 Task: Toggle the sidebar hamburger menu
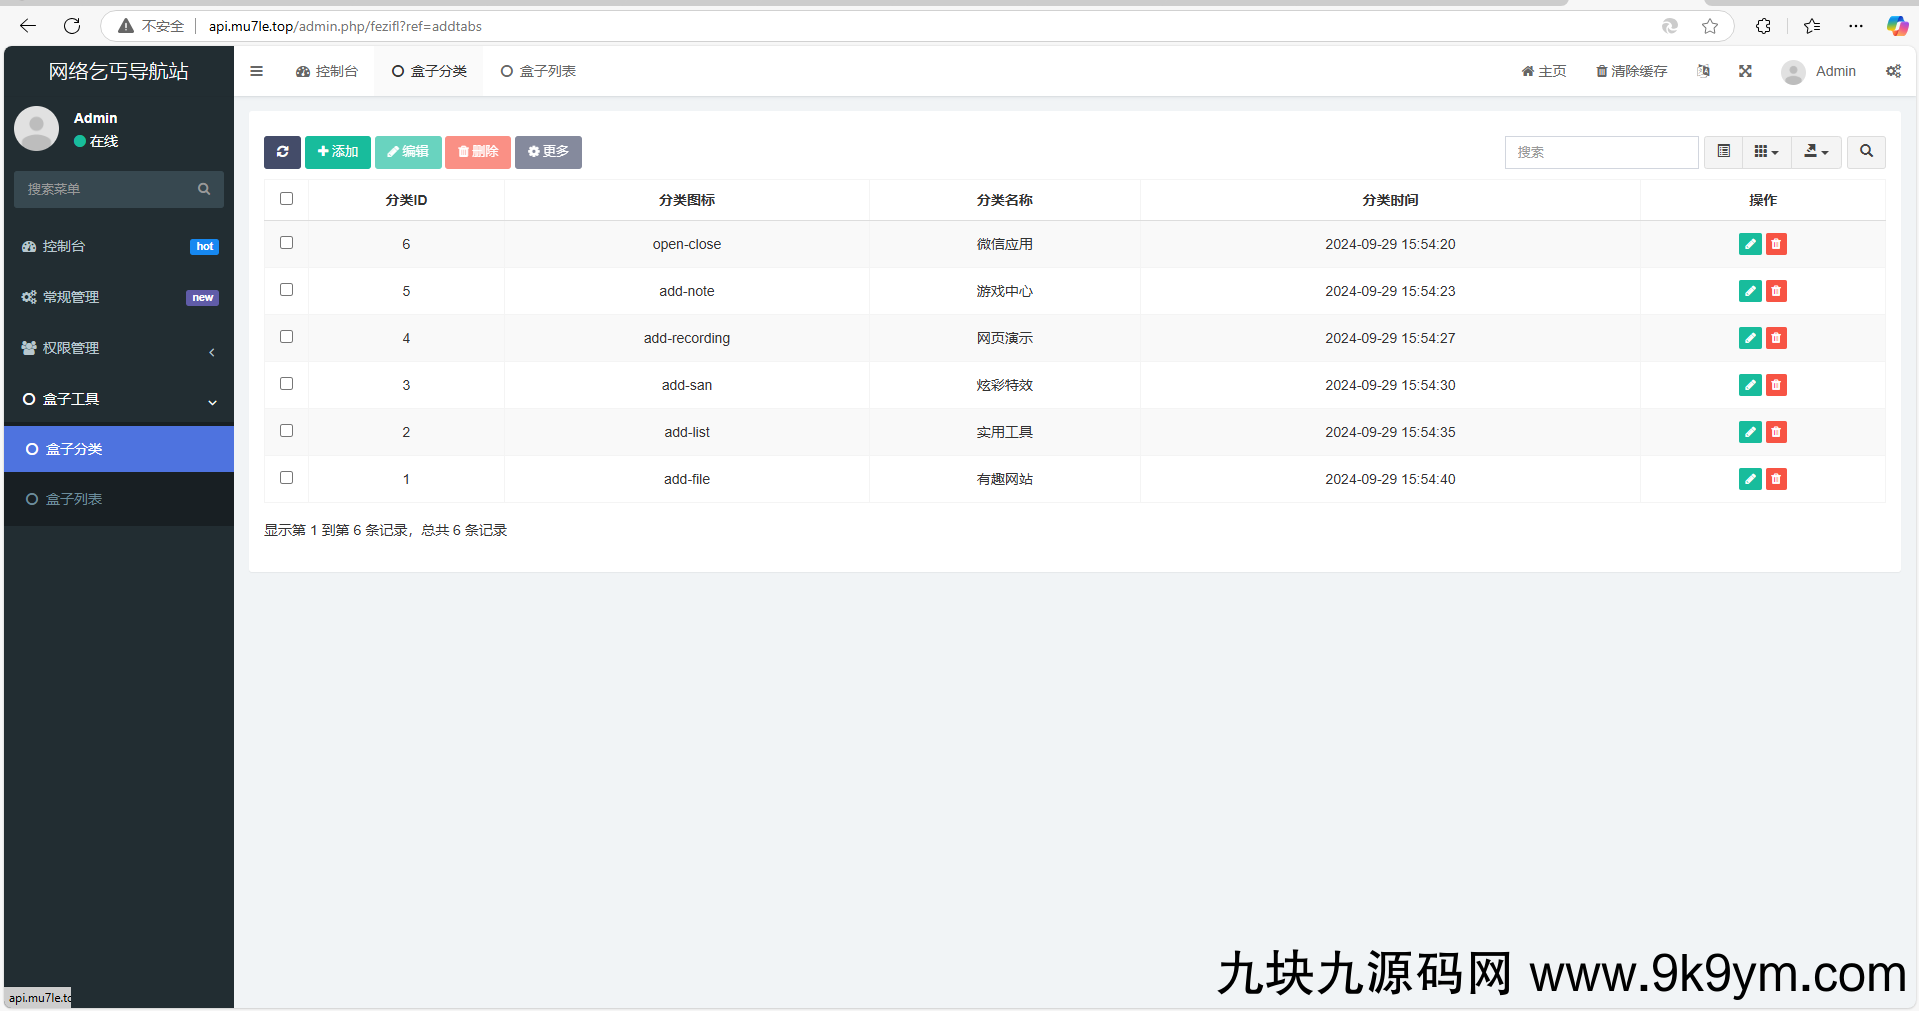click(256, 71)
